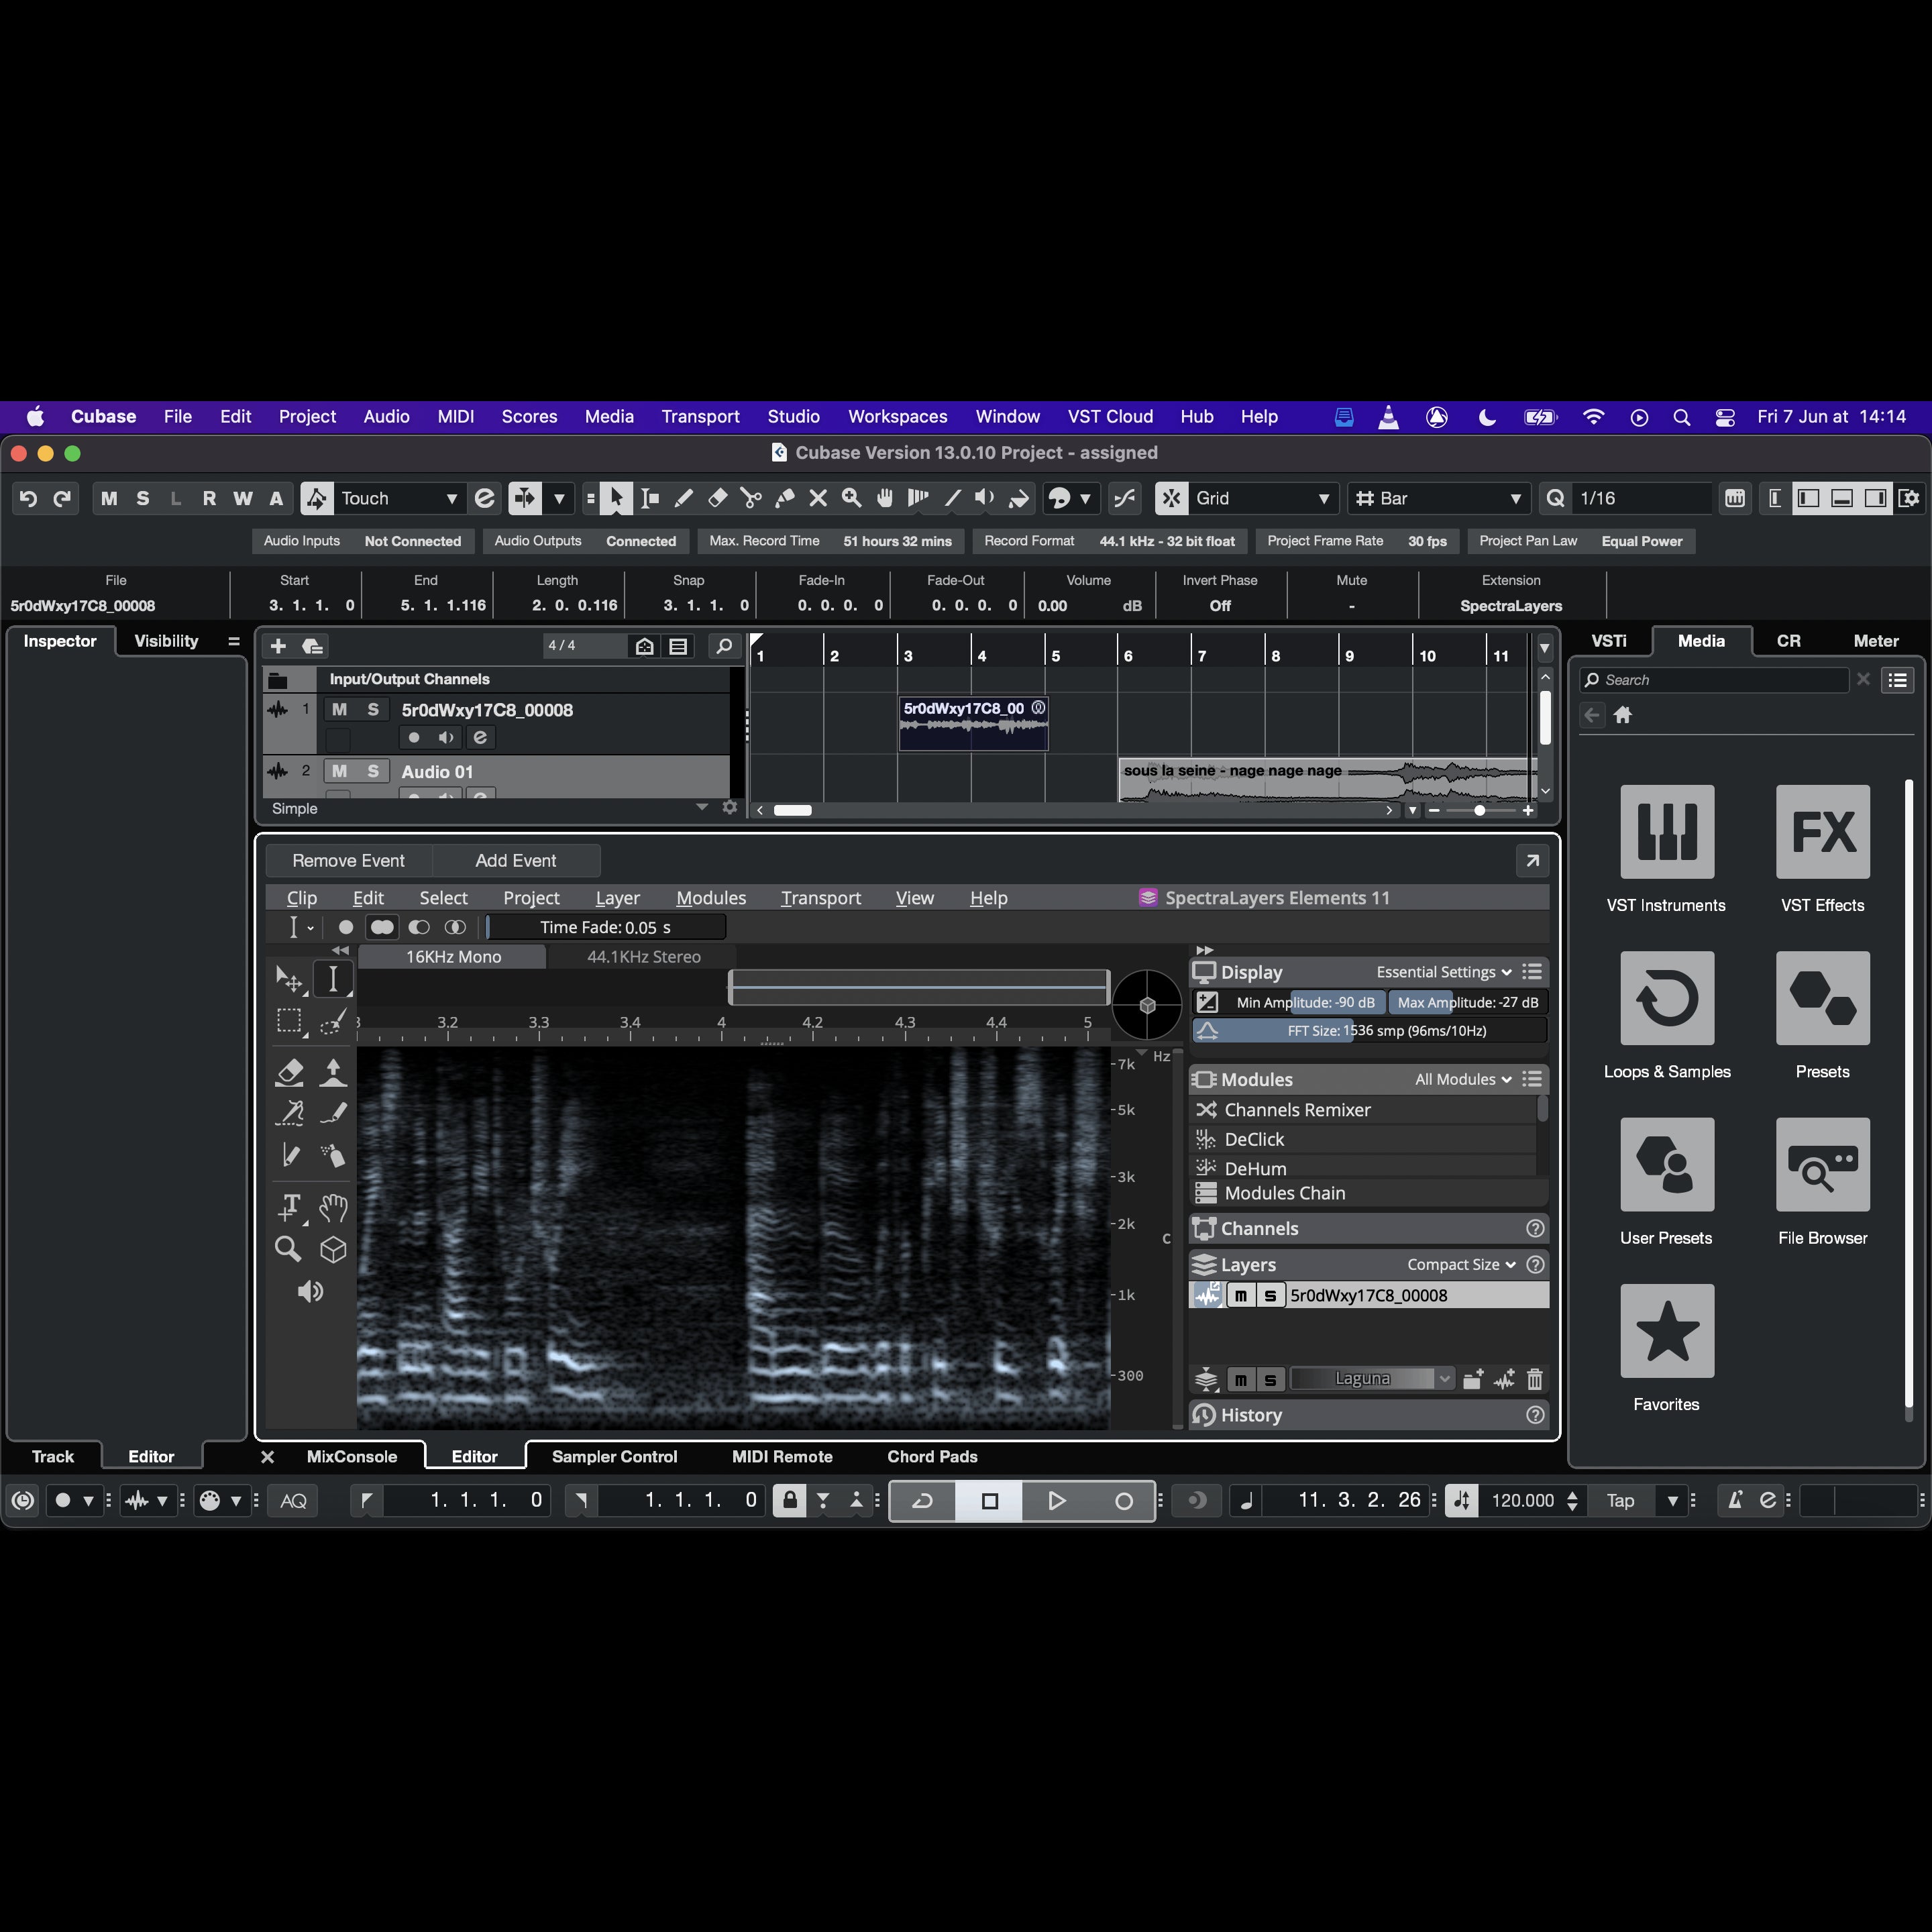This screenshot has height=1932, width=1932.
Task: Toggle the 3D cube view tool
Action: point(333,1249)
